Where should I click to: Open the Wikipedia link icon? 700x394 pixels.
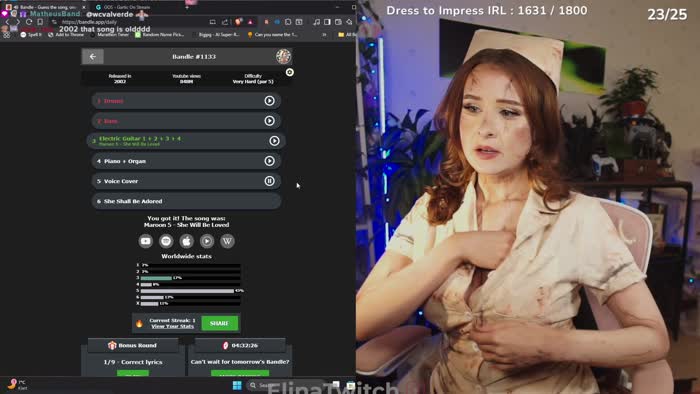pos(227,241)
